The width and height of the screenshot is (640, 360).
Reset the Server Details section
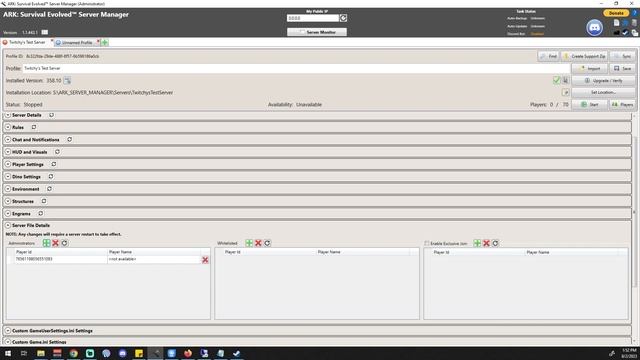coord(51,115)
